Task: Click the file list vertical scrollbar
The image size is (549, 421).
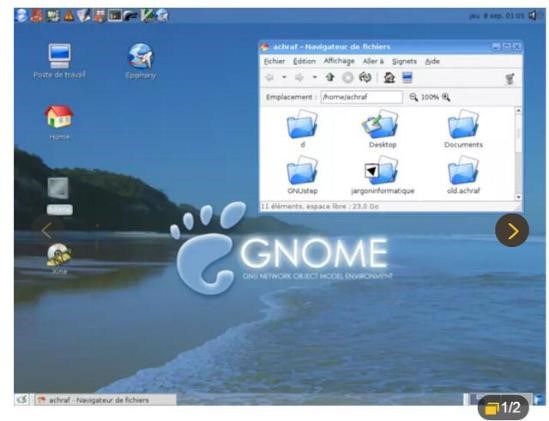Action: click(x=518, y=154)
